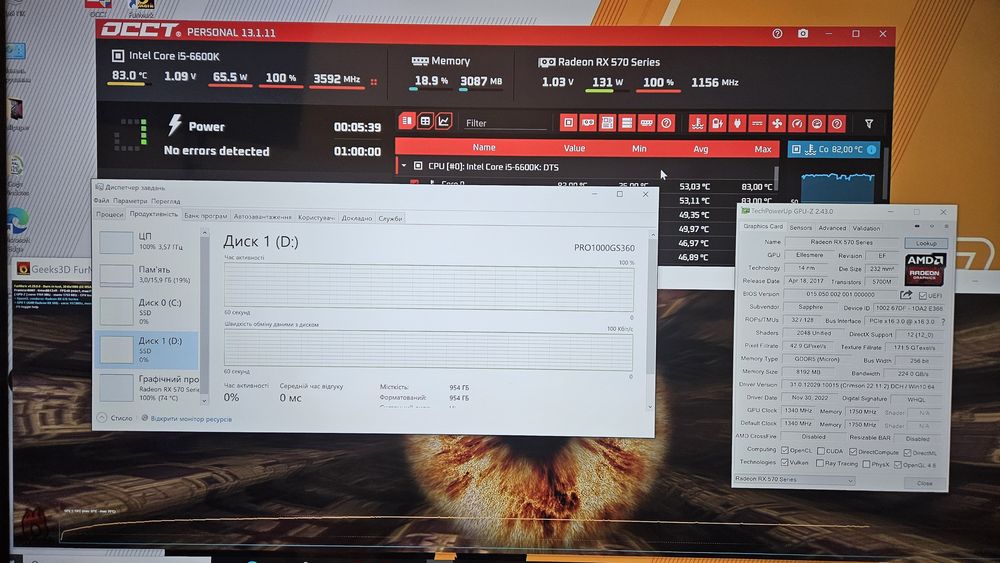Image resolution: width=1000 pixels, height=563 pixels.
Task: Toggle the OpenGL 4.6 checkbox in GPU-Z
Action: click(897, 465)
